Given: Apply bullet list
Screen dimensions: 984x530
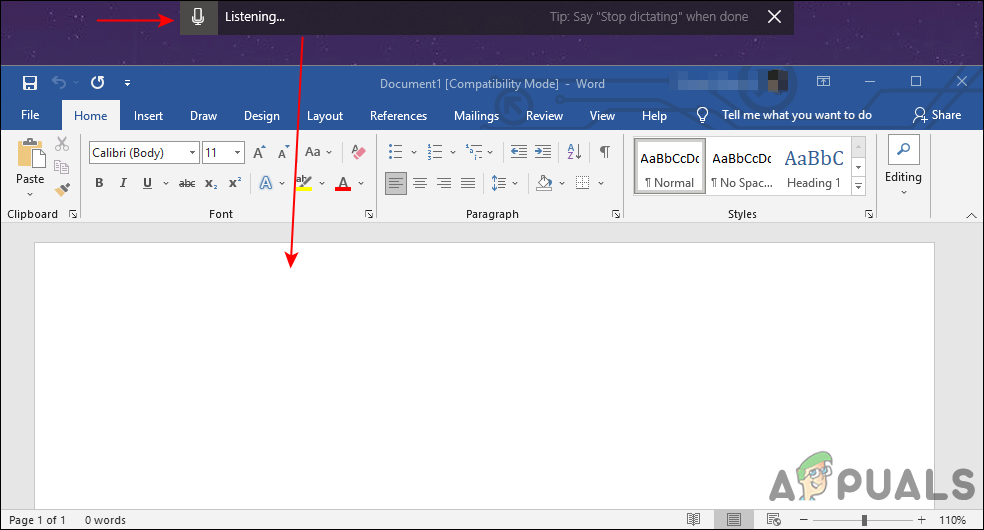Looking at the screenshot, I should pyautogui.click(x=395, y=152).
